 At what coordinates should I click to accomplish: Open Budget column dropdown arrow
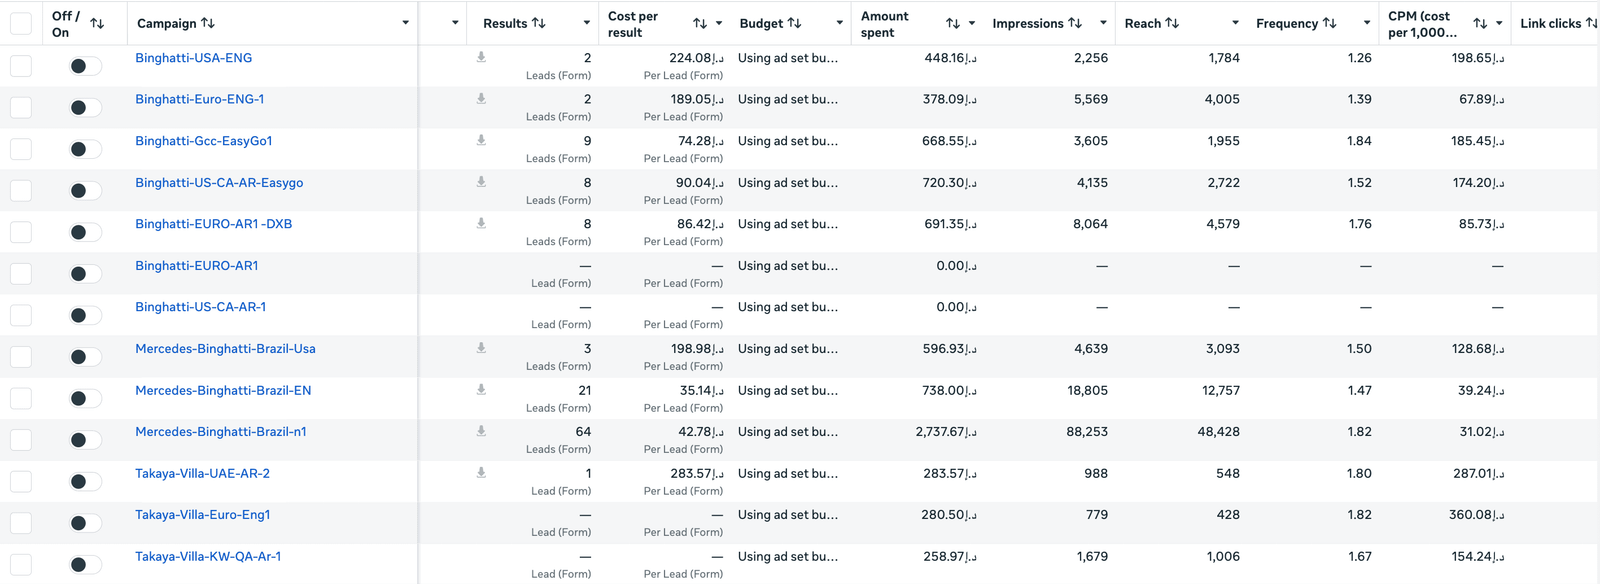point(839,23)
